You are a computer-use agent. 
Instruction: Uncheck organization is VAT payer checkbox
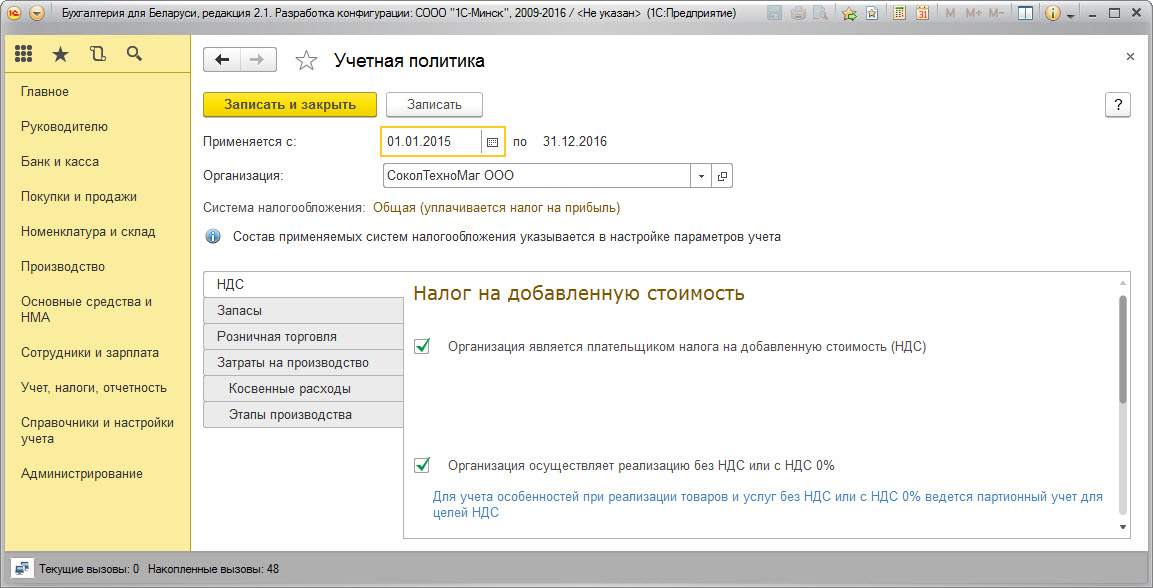pyautogui.click(x=422, y=346)
